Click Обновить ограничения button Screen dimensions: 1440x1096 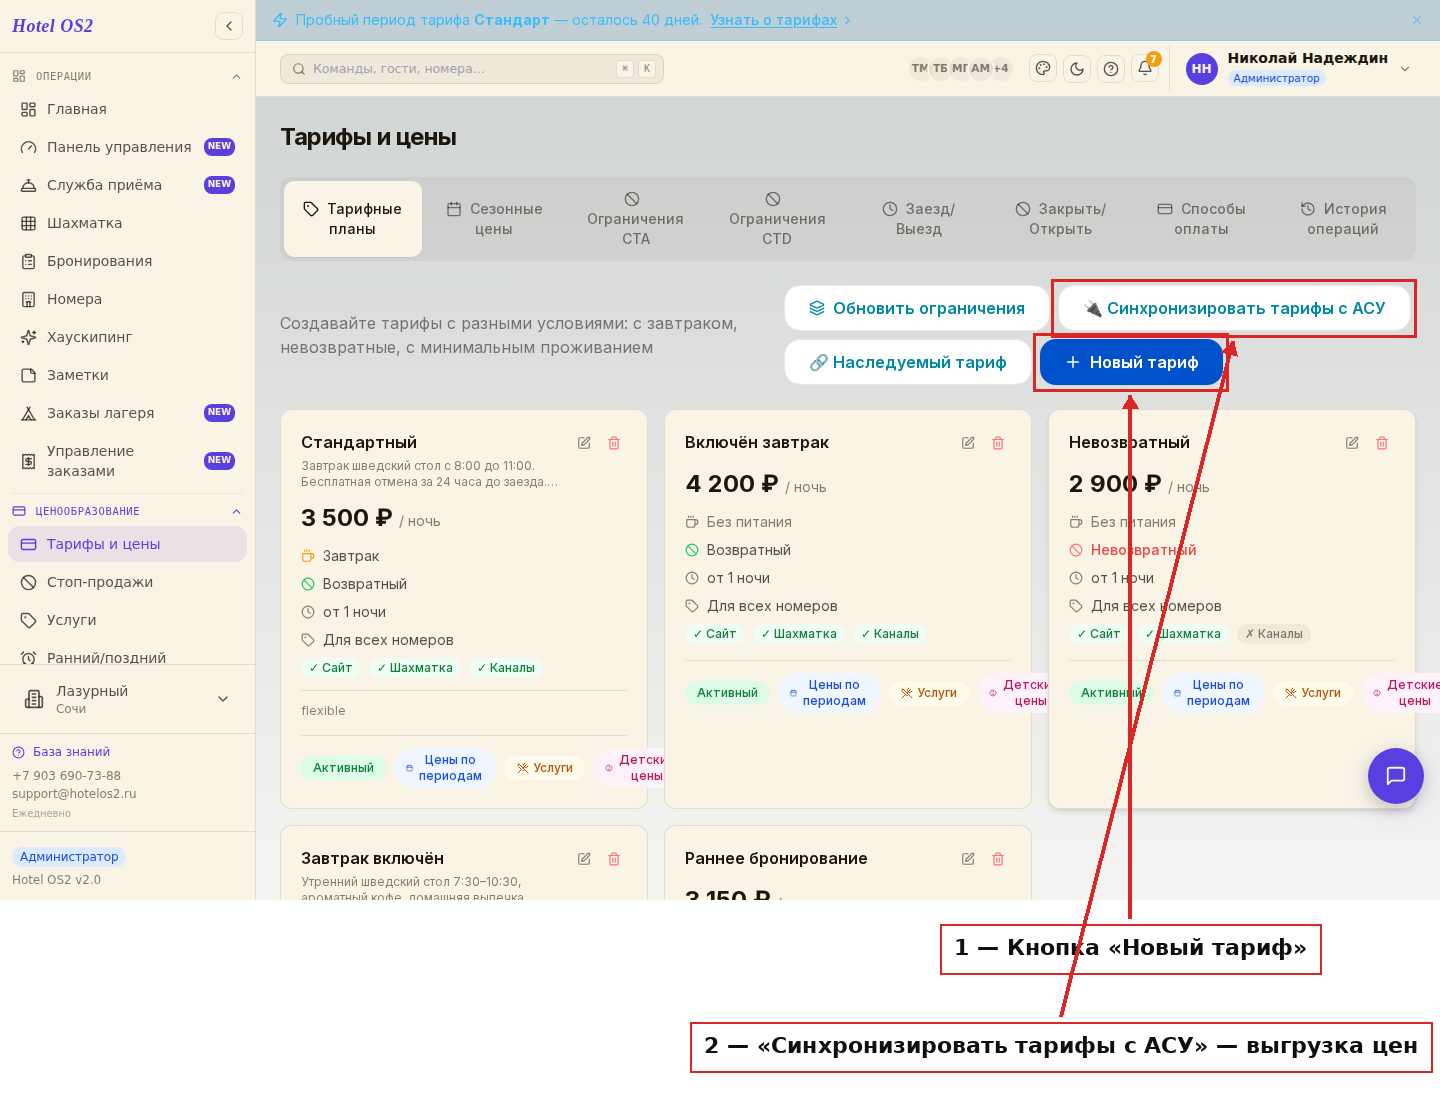click(x=917, y=308)
